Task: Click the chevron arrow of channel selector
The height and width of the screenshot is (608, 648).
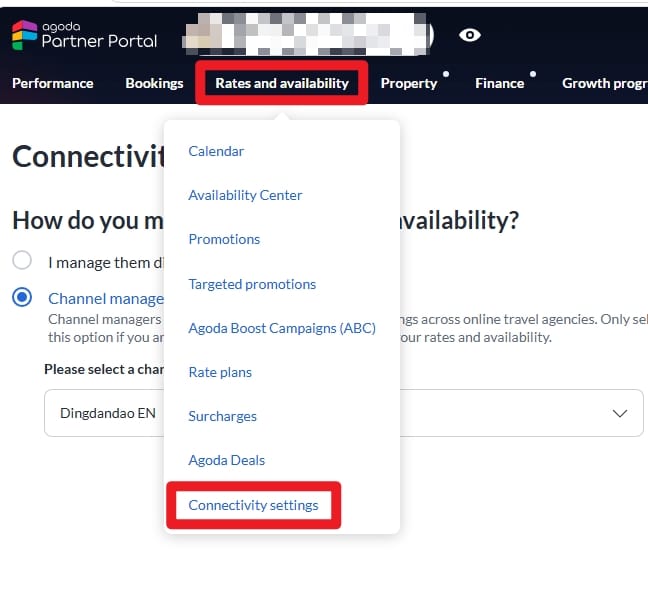Action: 620,413
